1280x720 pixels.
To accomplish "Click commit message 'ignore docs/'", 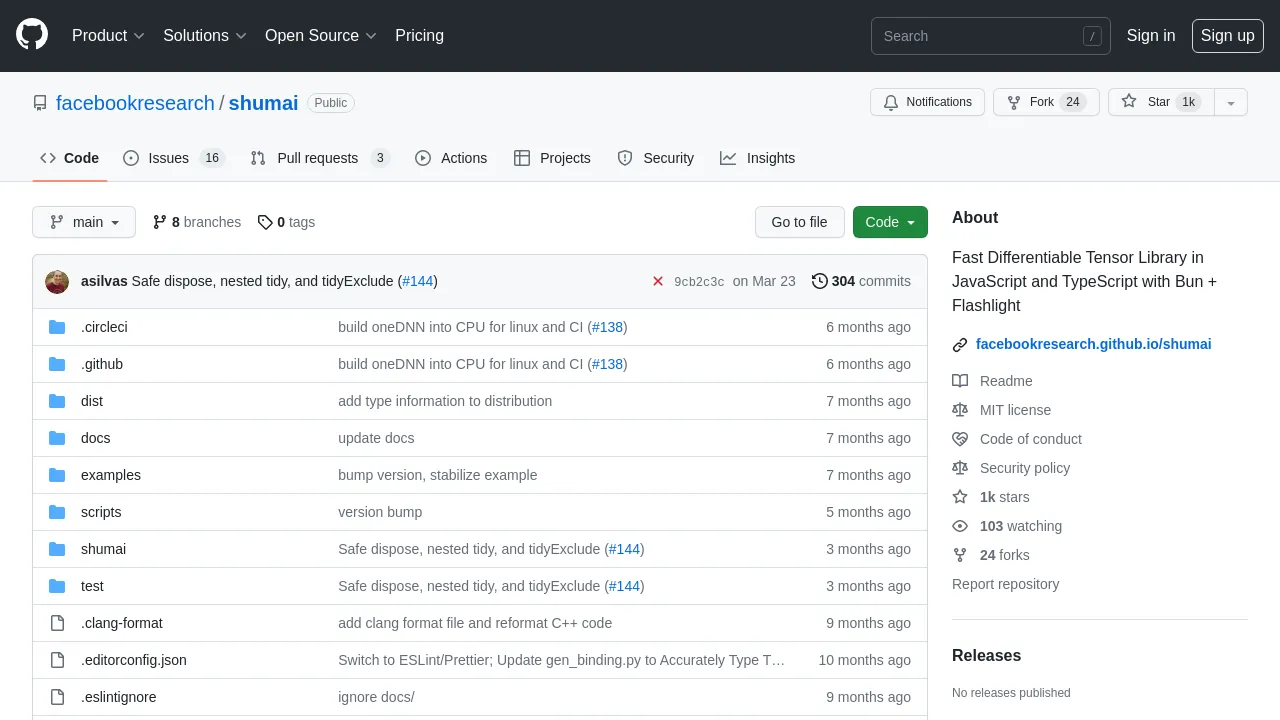I will point(376,697).
